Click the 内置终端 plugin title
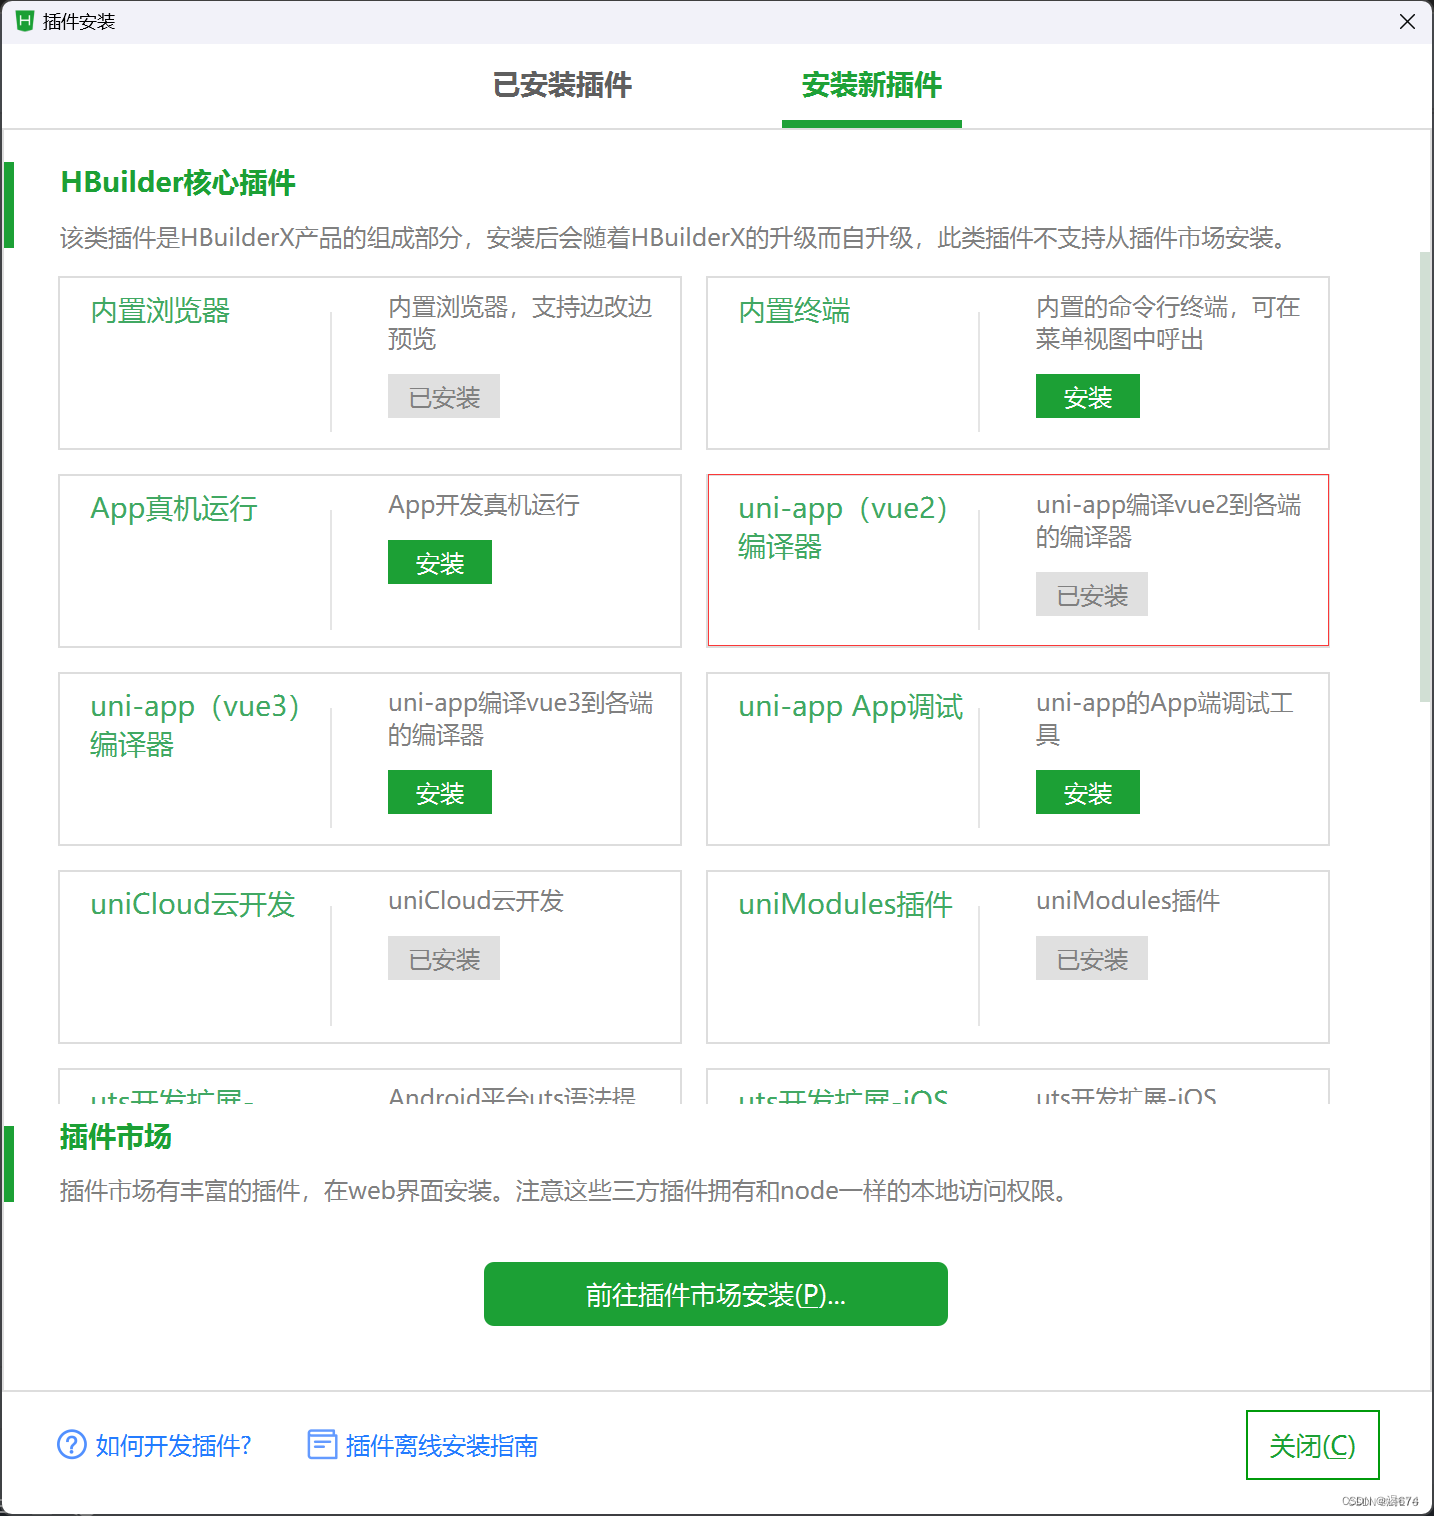1434x1516 pixels. coord(794,311)
